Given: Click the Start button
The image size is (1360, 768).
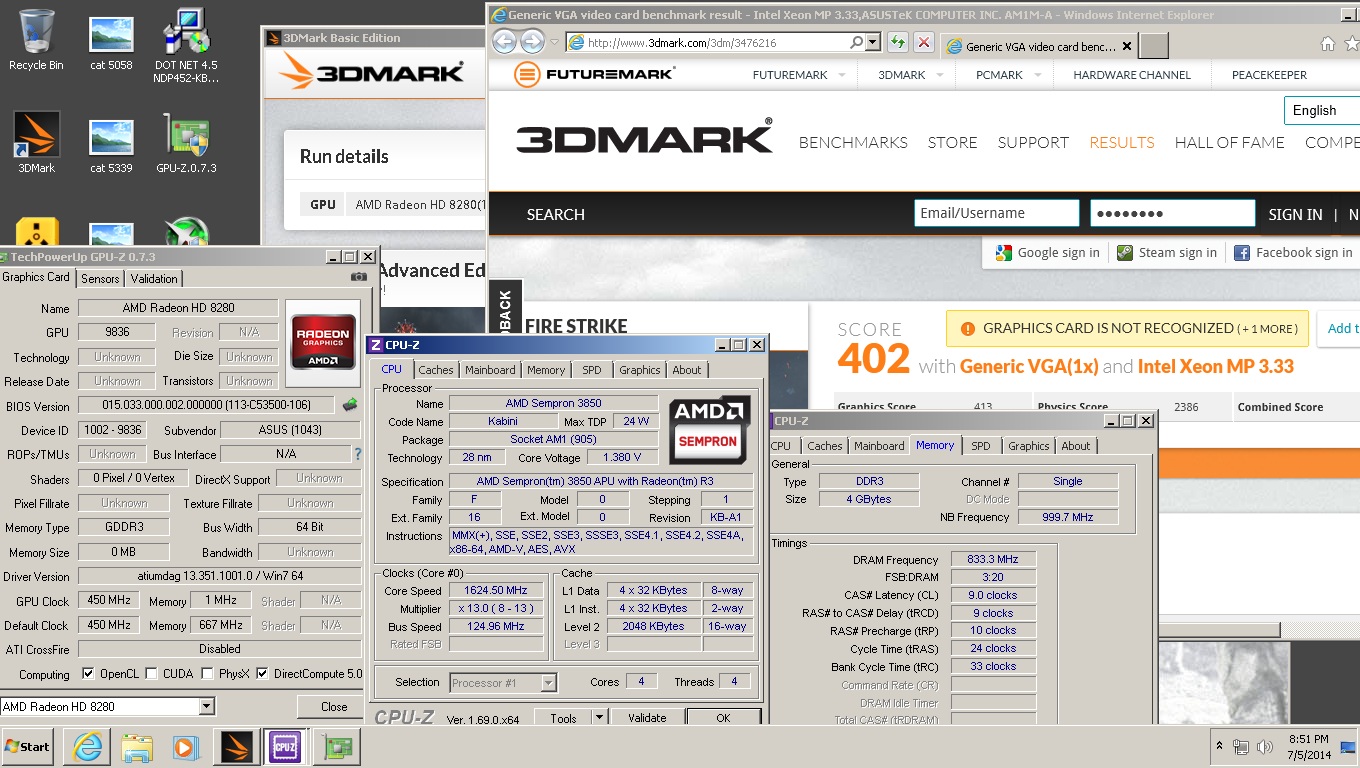Looking at the screenshot, I should click(28, 747).
